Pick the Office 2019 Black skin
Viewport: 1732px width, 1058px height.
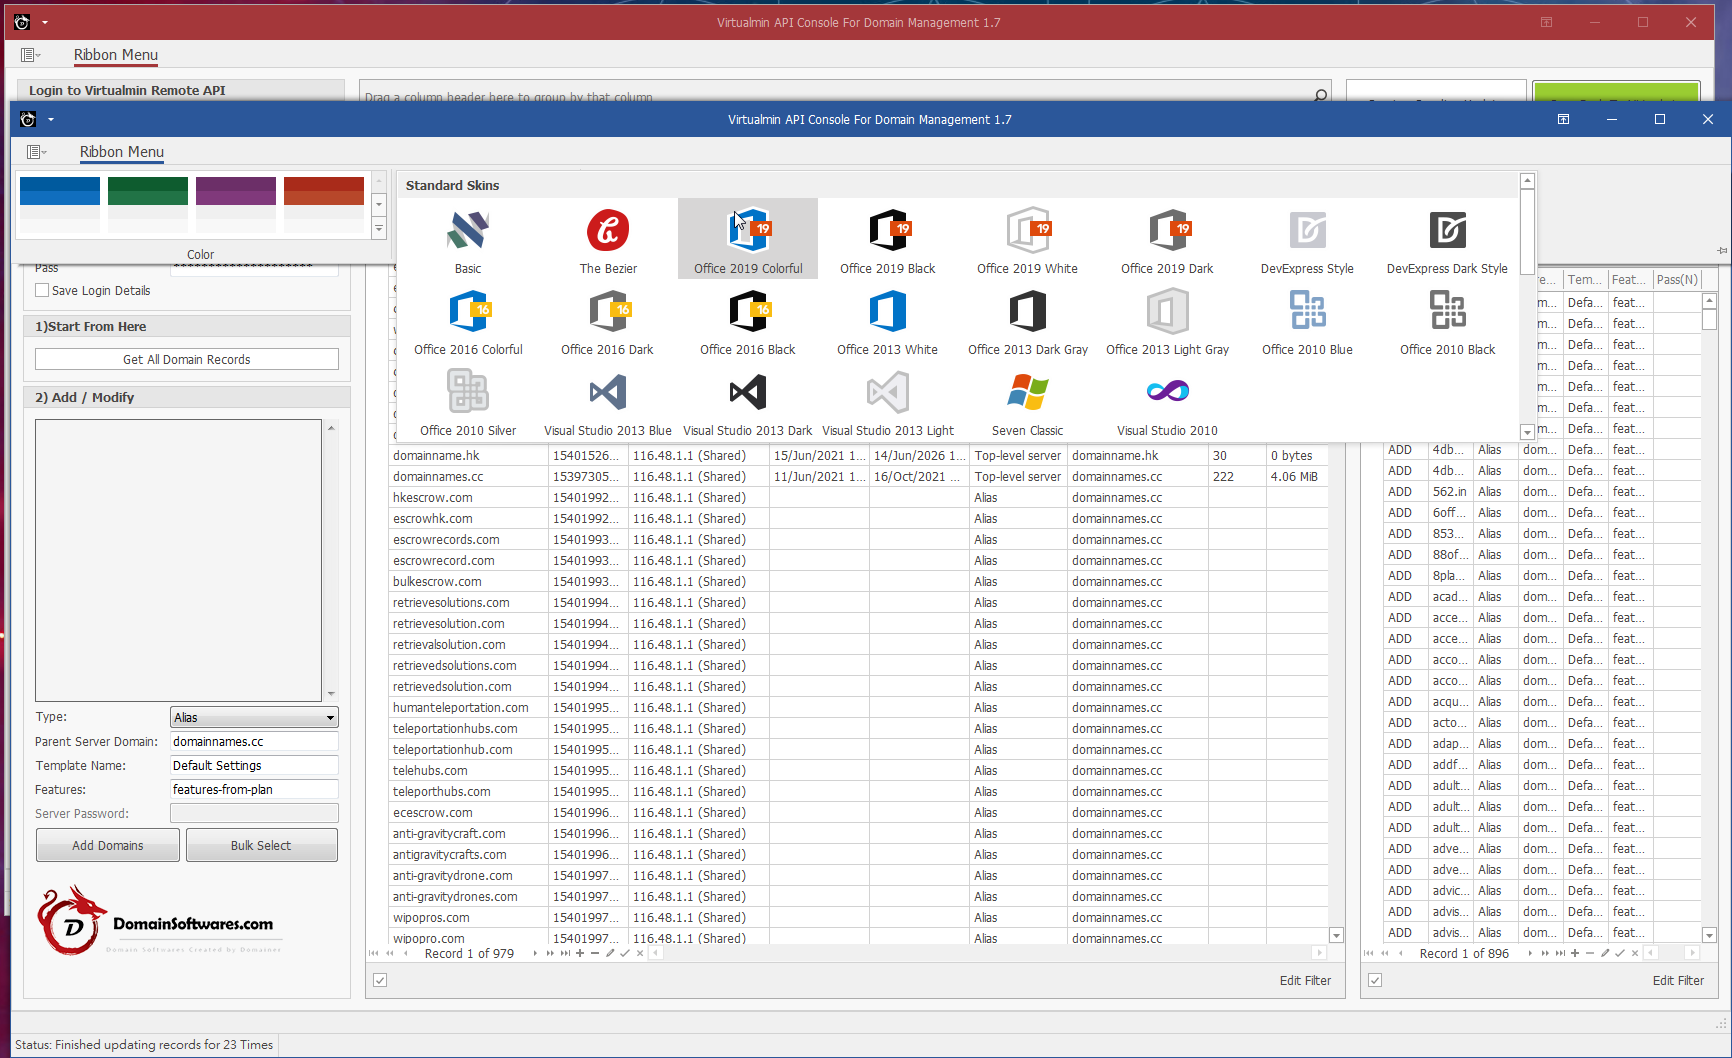tap(888, 239)
